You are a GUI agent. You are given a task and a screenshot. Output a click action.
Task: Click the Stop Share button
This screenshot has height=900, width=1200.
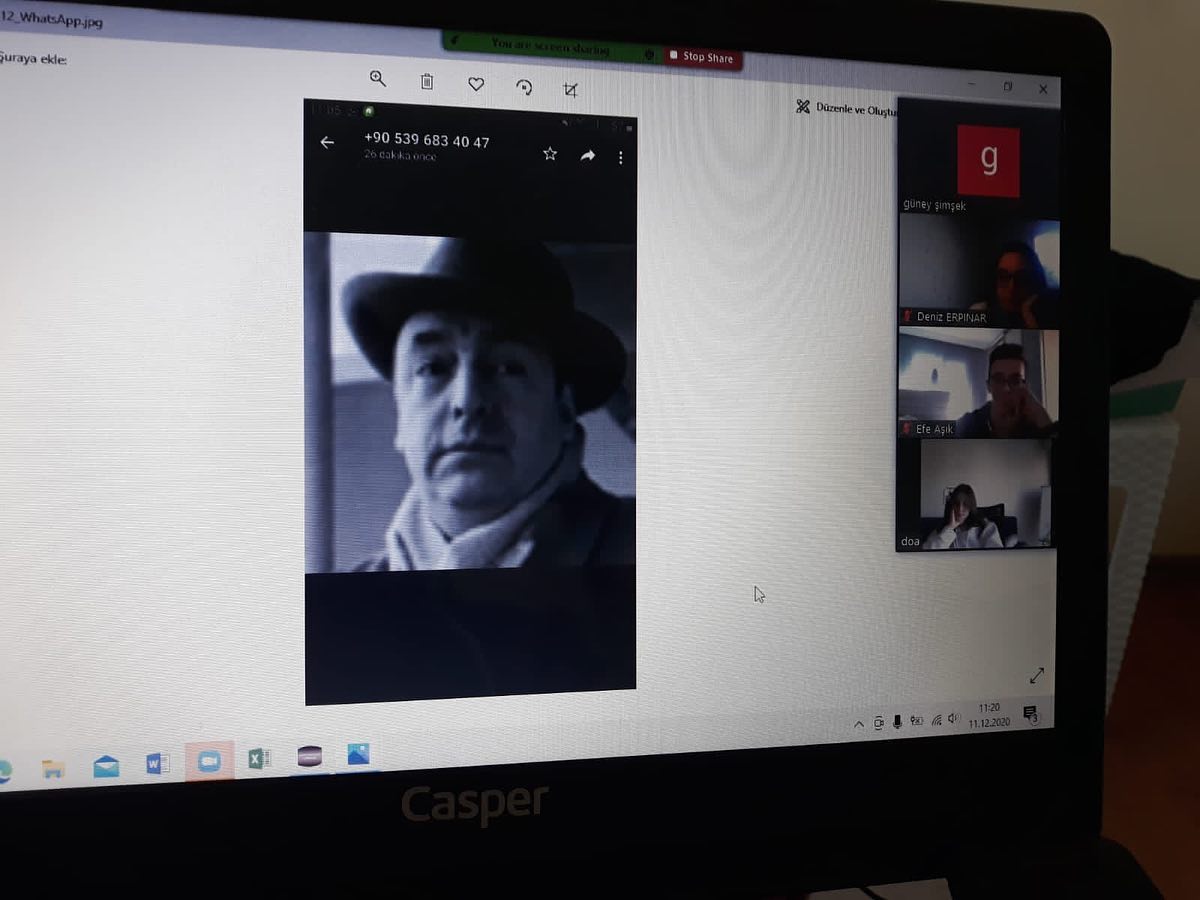pos(704,57)
